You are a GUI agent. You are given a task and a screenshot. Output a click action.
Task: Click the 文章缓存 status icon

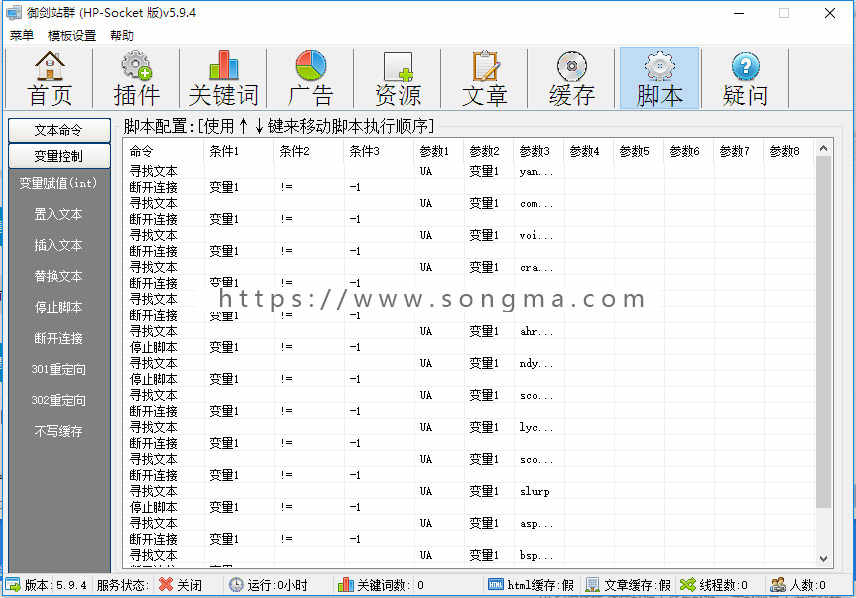tap(592, 585)
